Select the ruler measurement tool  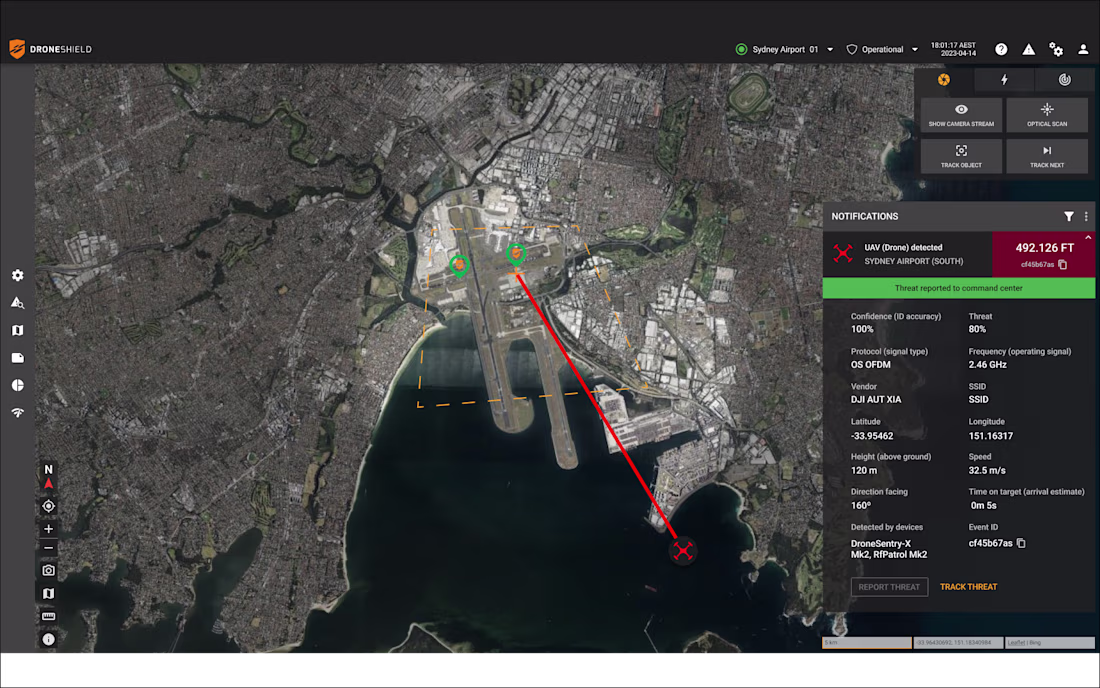click(48, 616)
